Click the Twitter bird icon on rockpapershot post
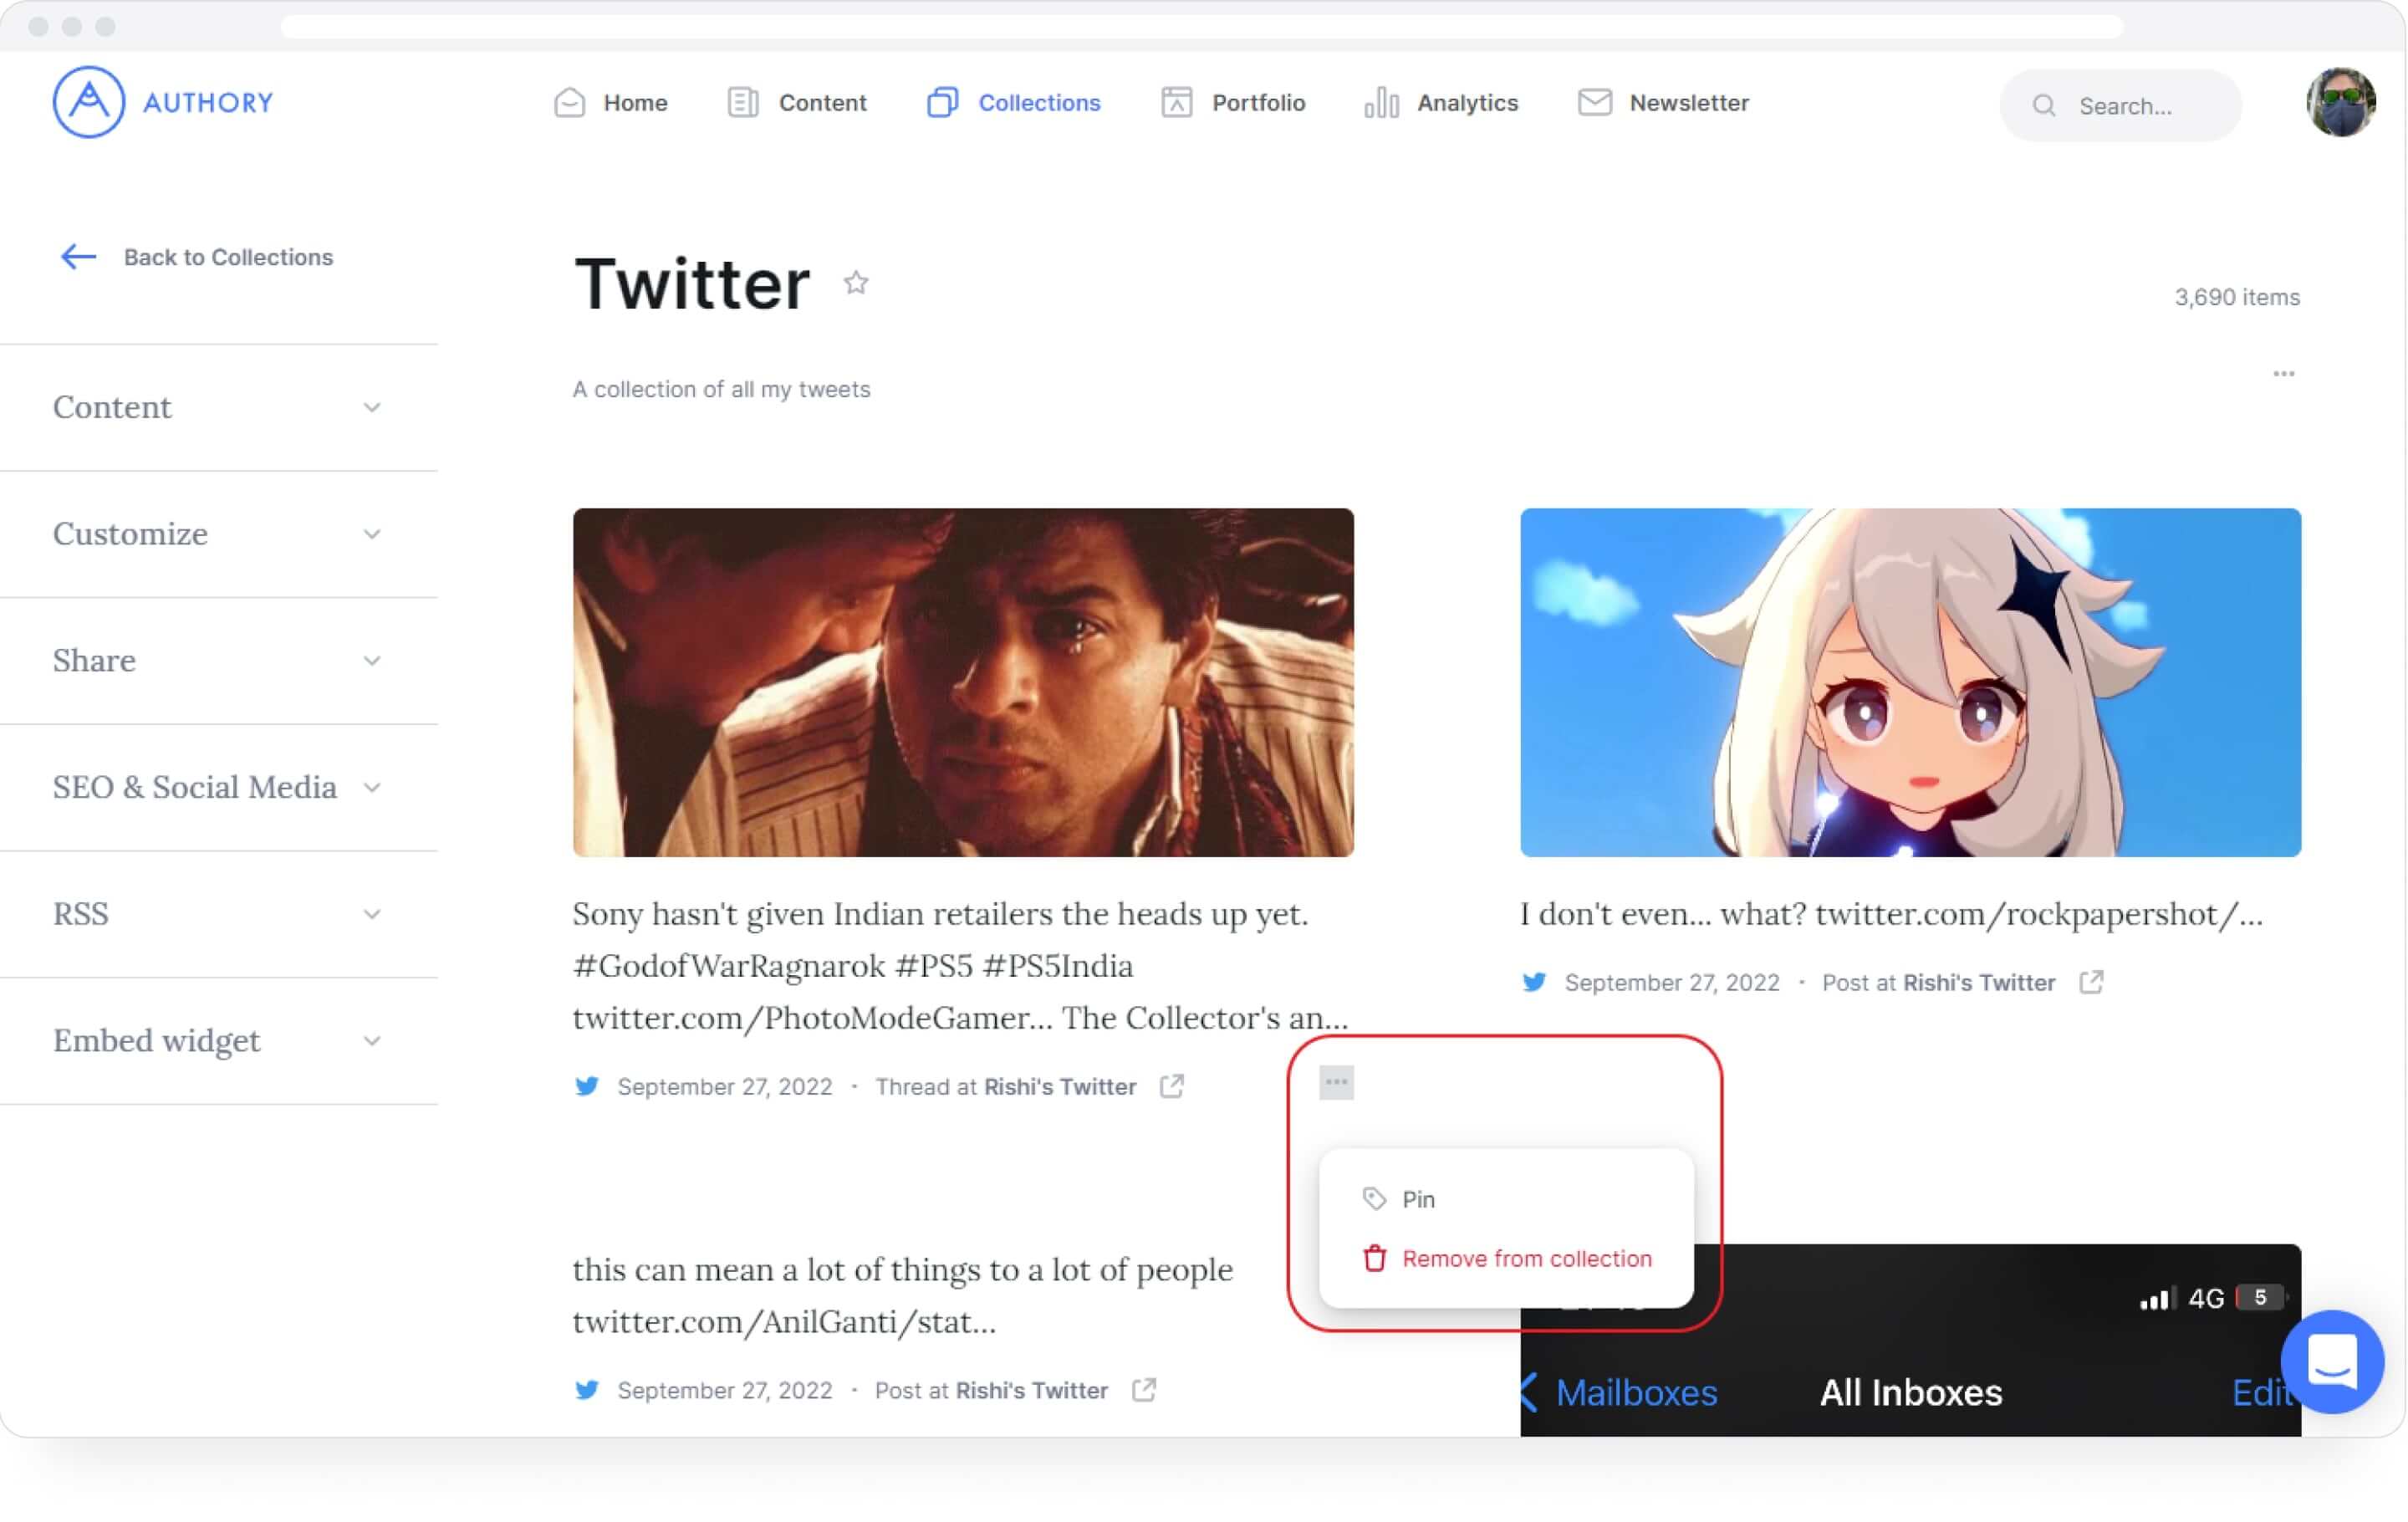This screenshot has height=1522, width=2408. 1534,982
